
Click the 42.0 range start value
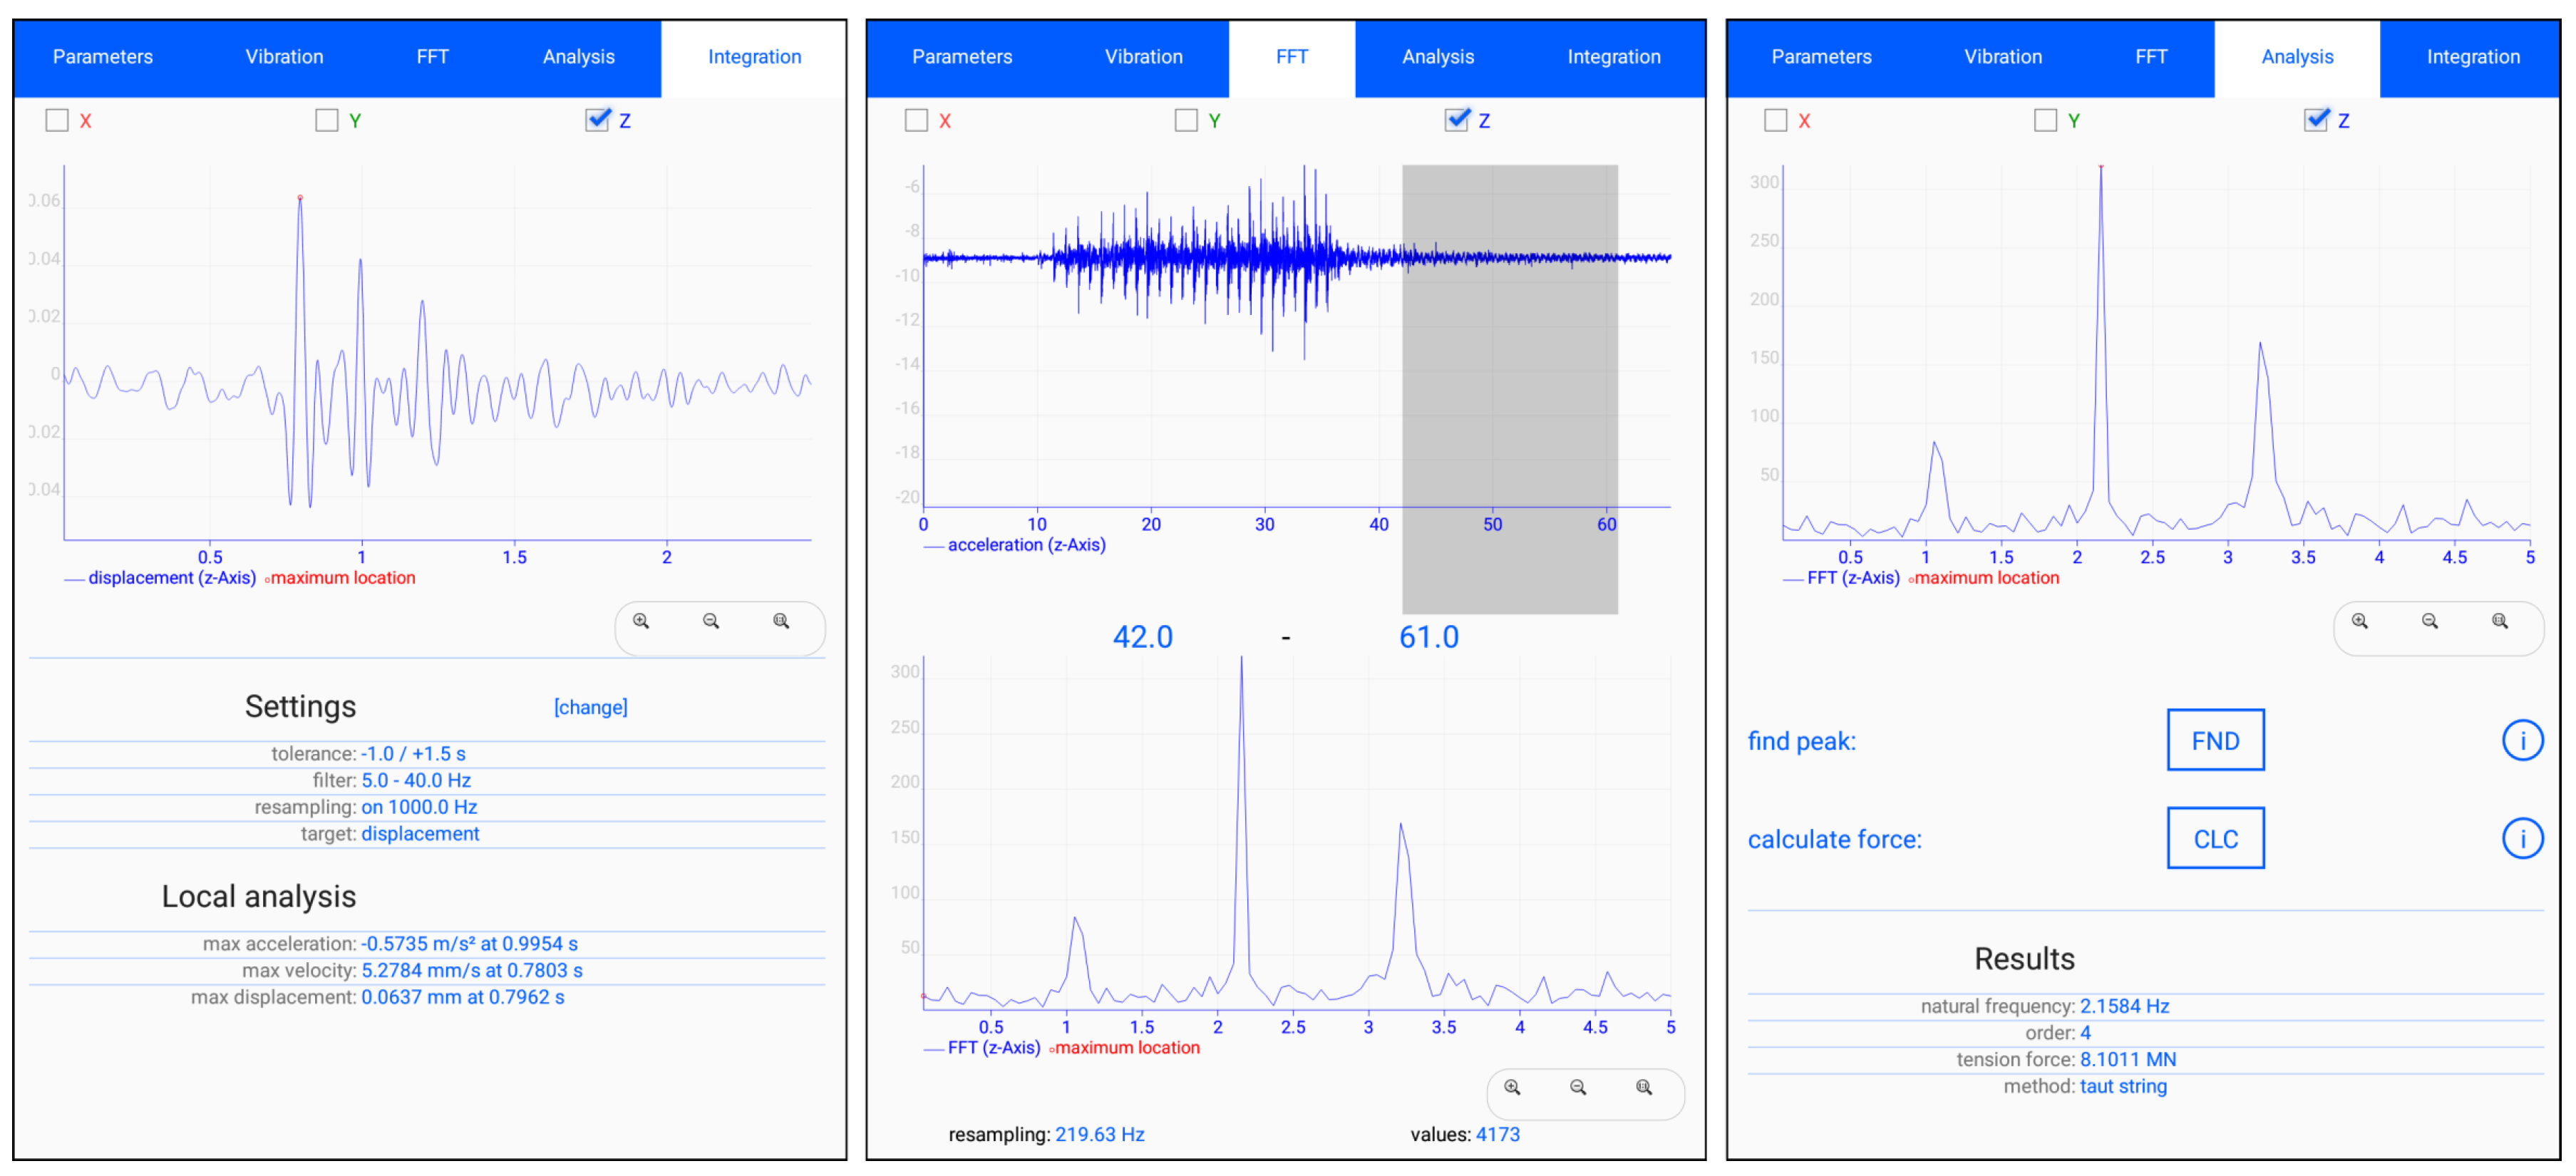pos(1142,637)
